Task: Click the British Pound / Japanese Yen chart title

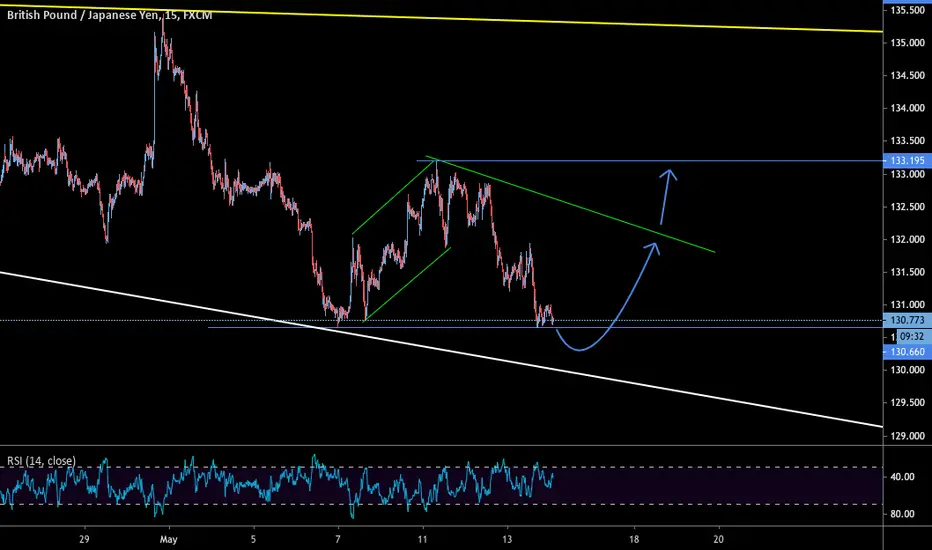Action: coord(109,15)
